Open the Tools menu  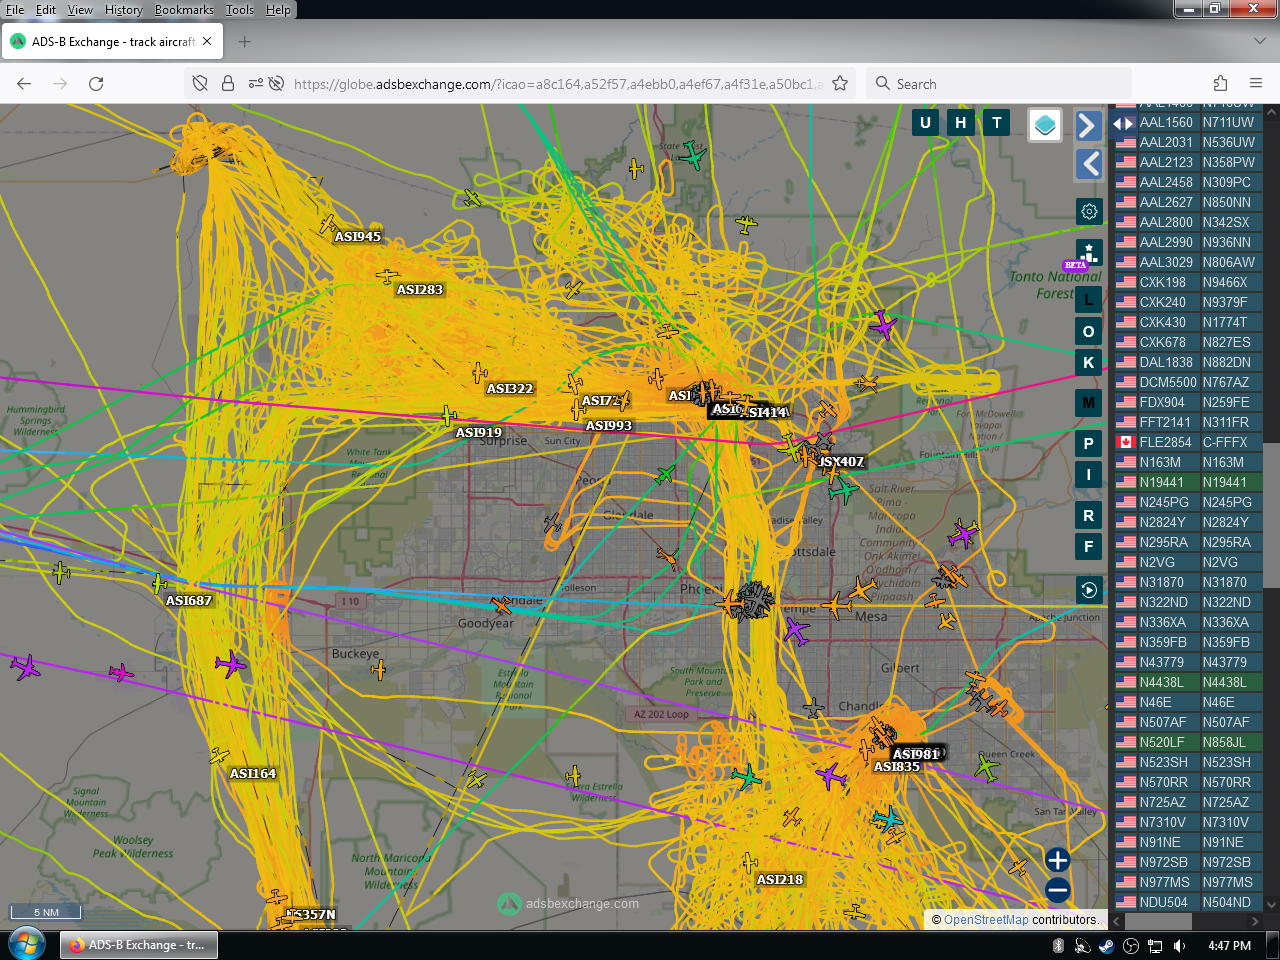pyautogui.click(x=240, y=10)
